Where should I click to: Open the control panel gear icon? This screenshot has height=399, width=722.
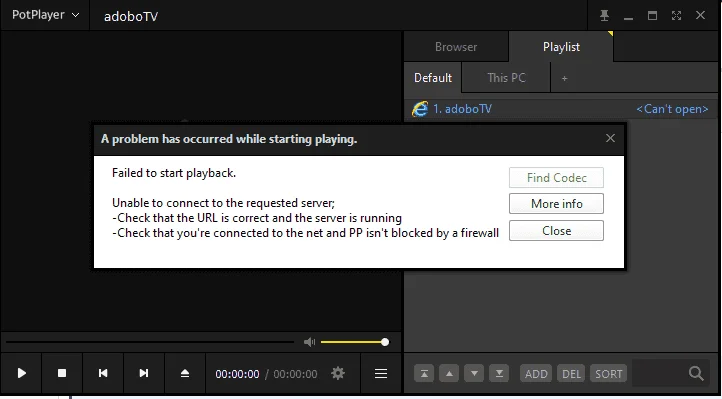338,373
